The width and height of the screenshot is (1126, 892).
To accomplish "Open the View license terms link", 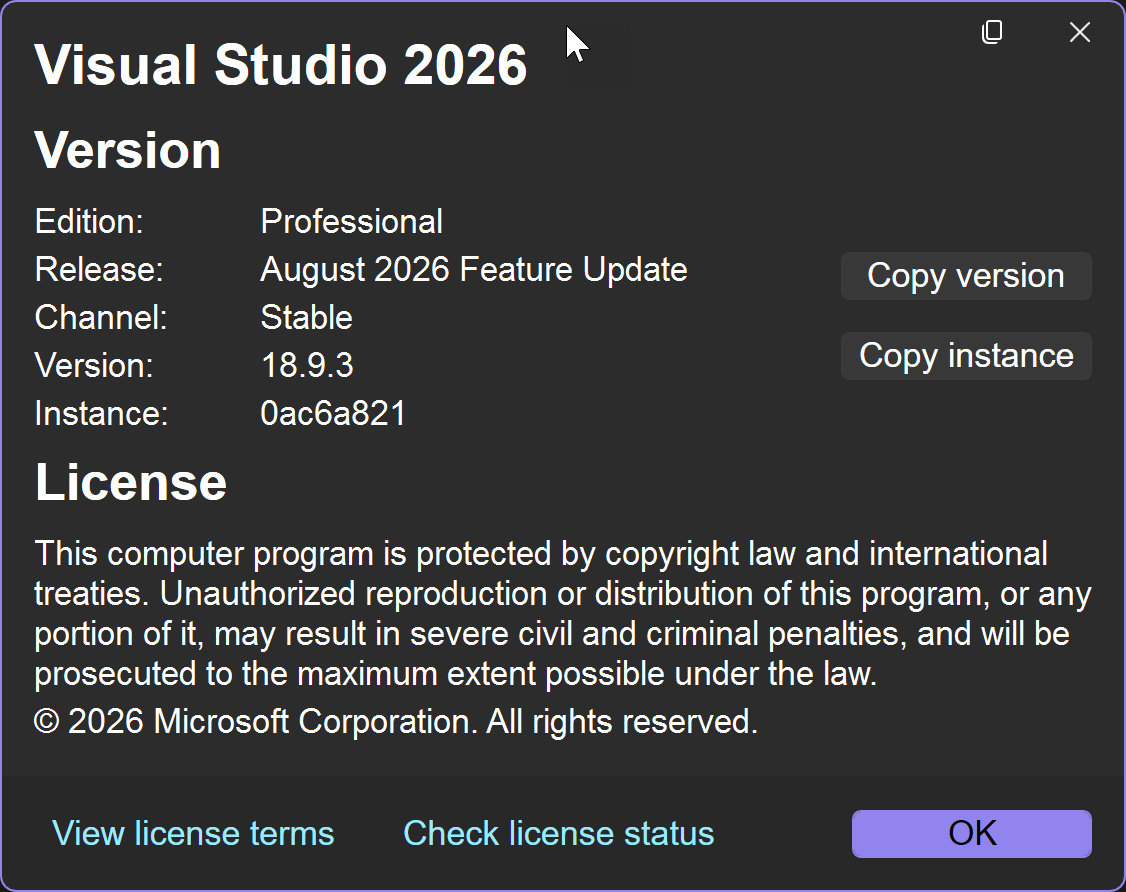I will pos(193,833).
